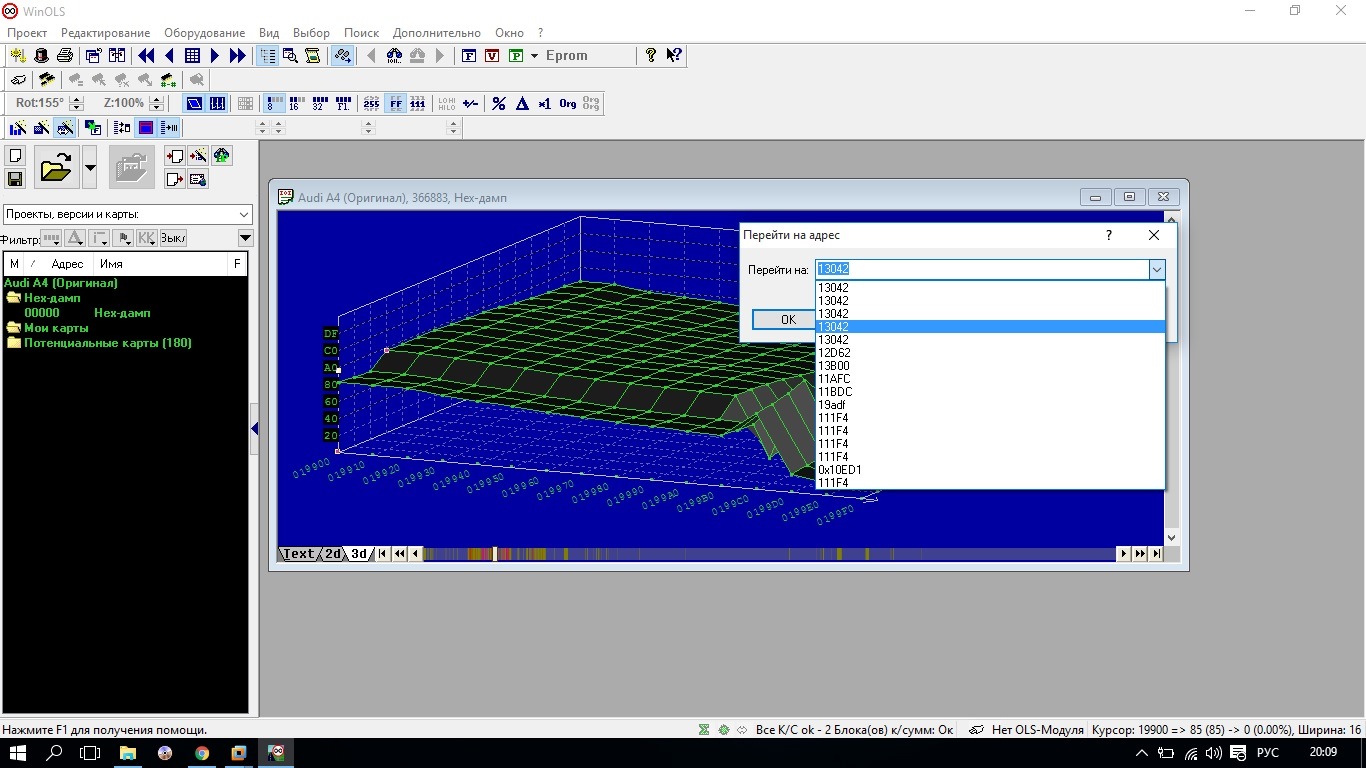Open the KK filter dropdown
Viewport: 1366px width, 768px height.
pos(146,238)
